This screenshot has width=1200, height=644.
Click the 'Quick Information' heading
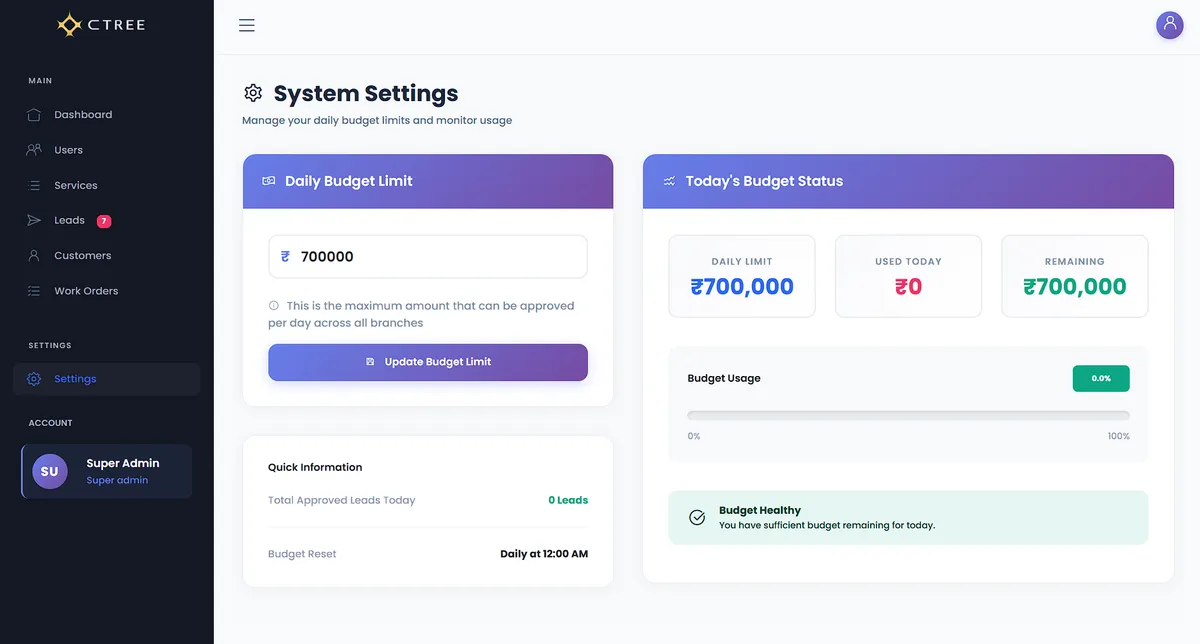315,467
